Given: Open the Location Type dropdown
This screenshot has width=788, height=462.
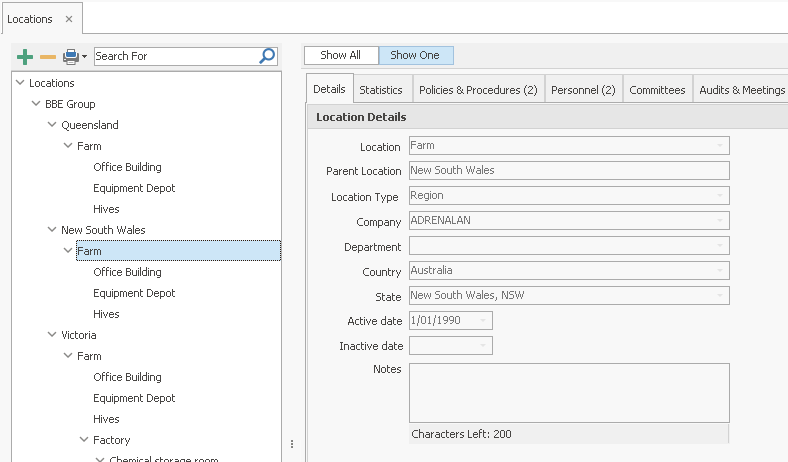Looking at the screenshot, I should (x=719, y=196).
